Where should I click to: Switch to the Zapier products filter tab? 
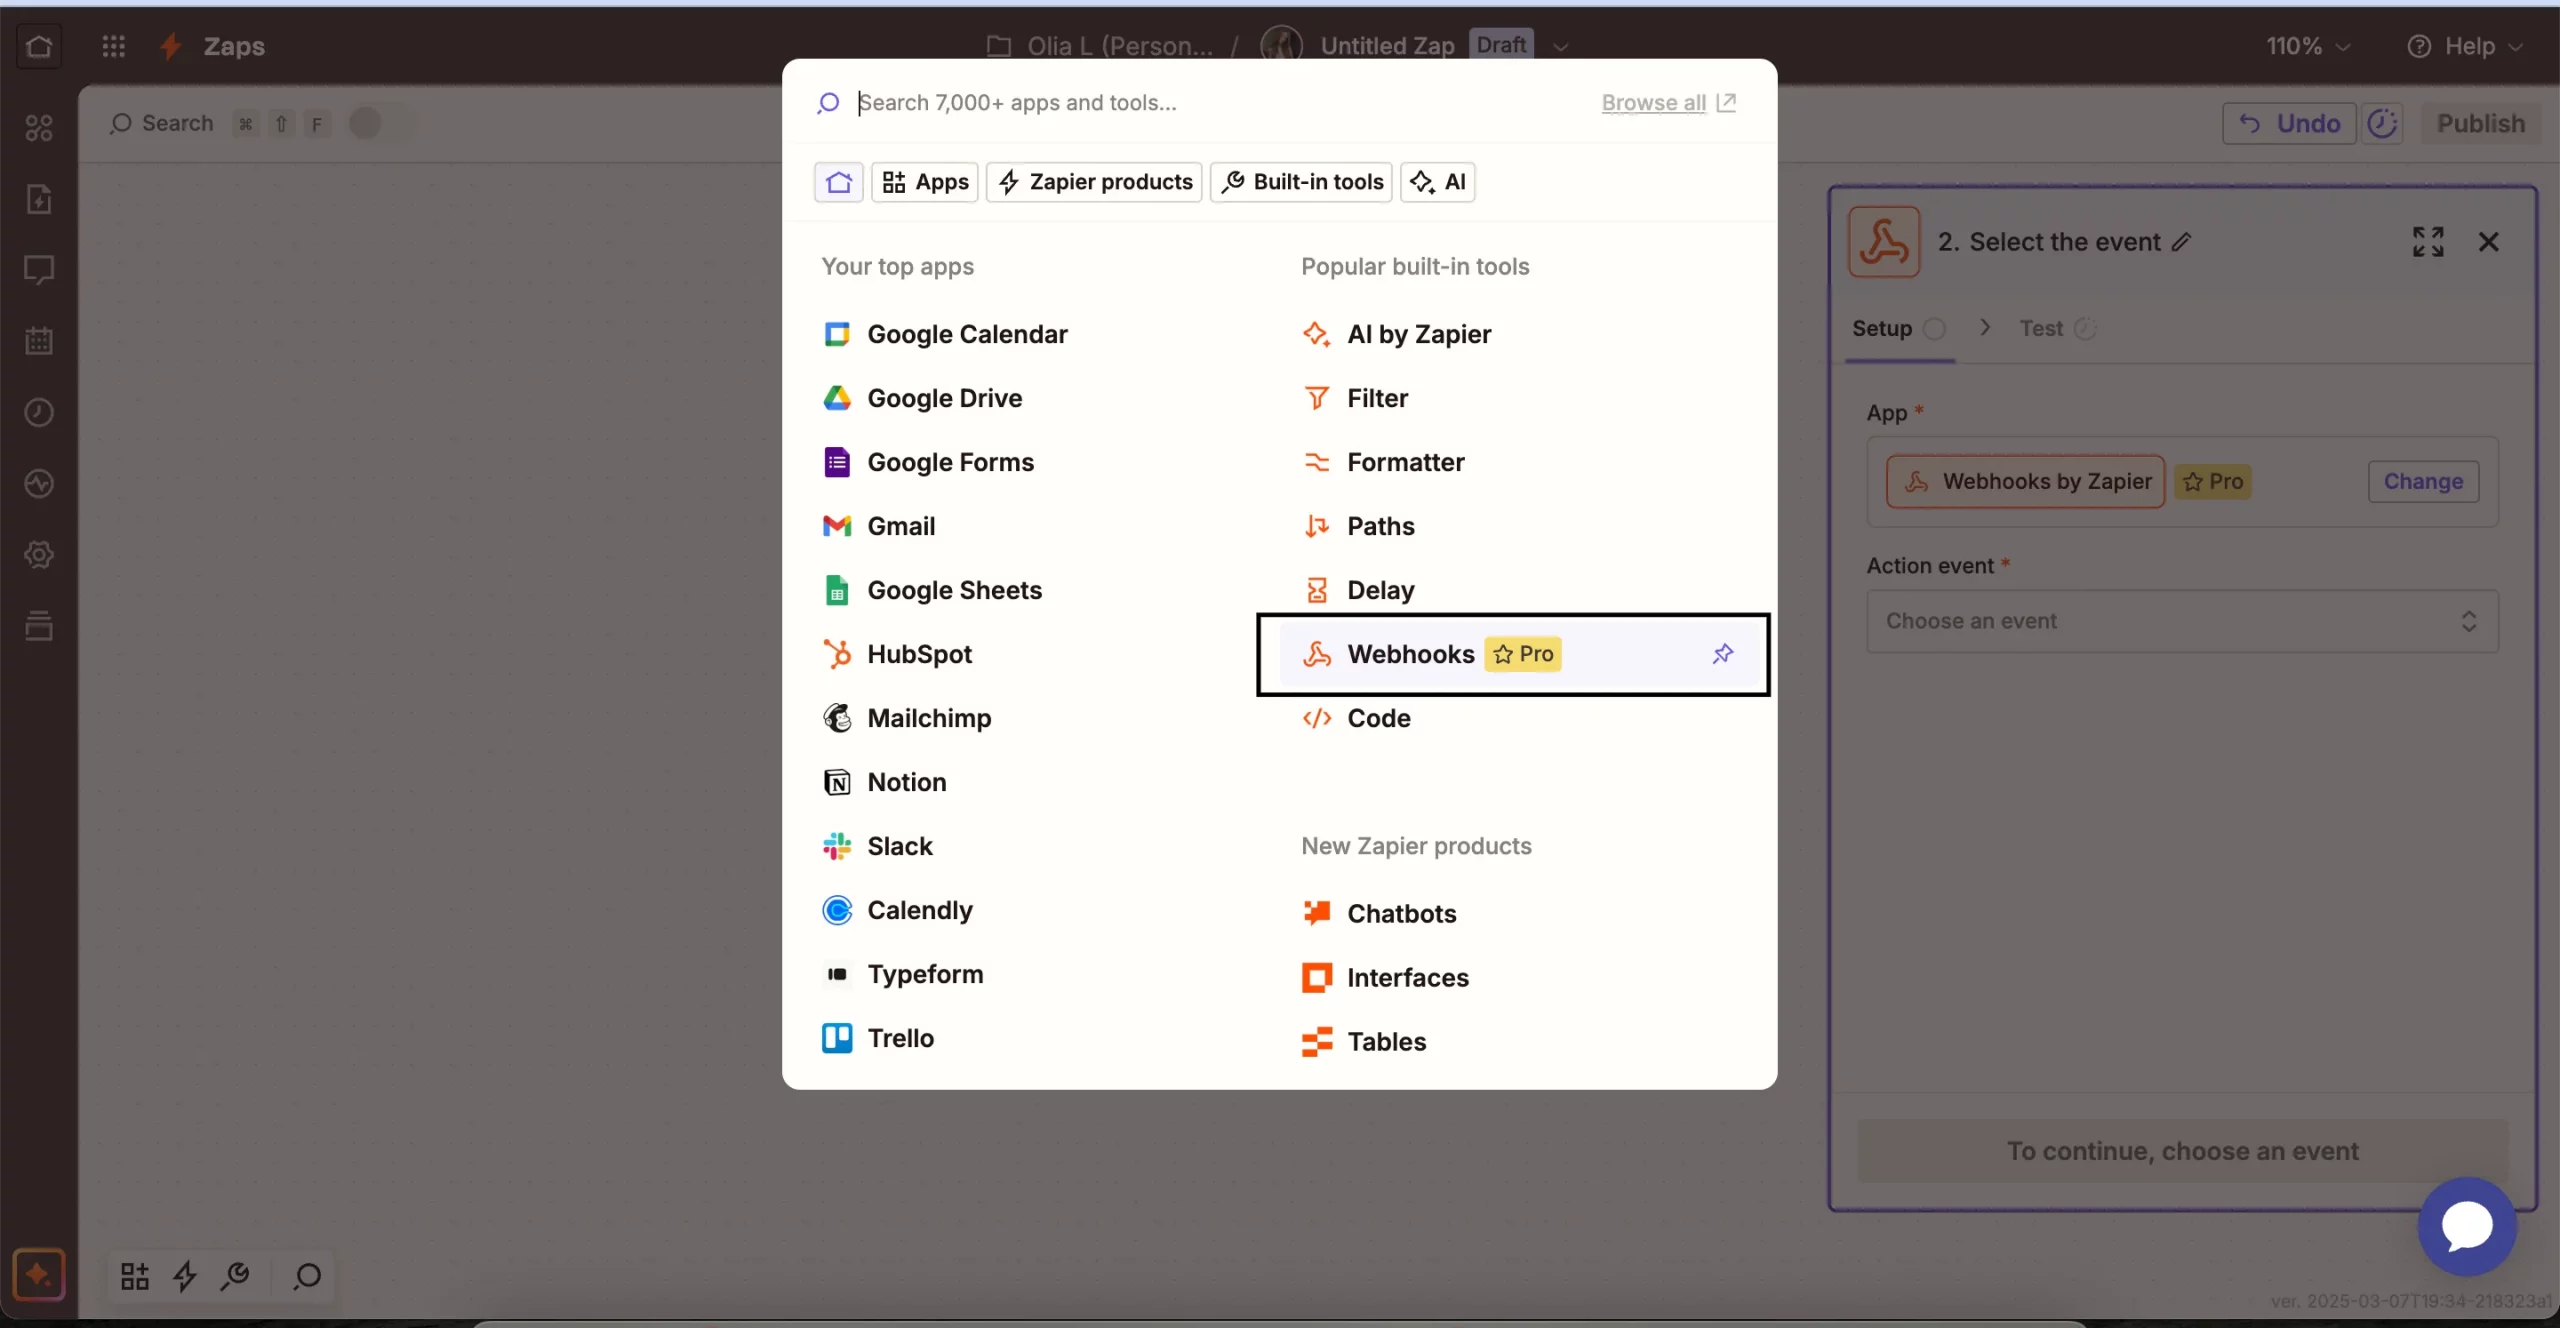pyautogui.click(x=1094, y=182)
